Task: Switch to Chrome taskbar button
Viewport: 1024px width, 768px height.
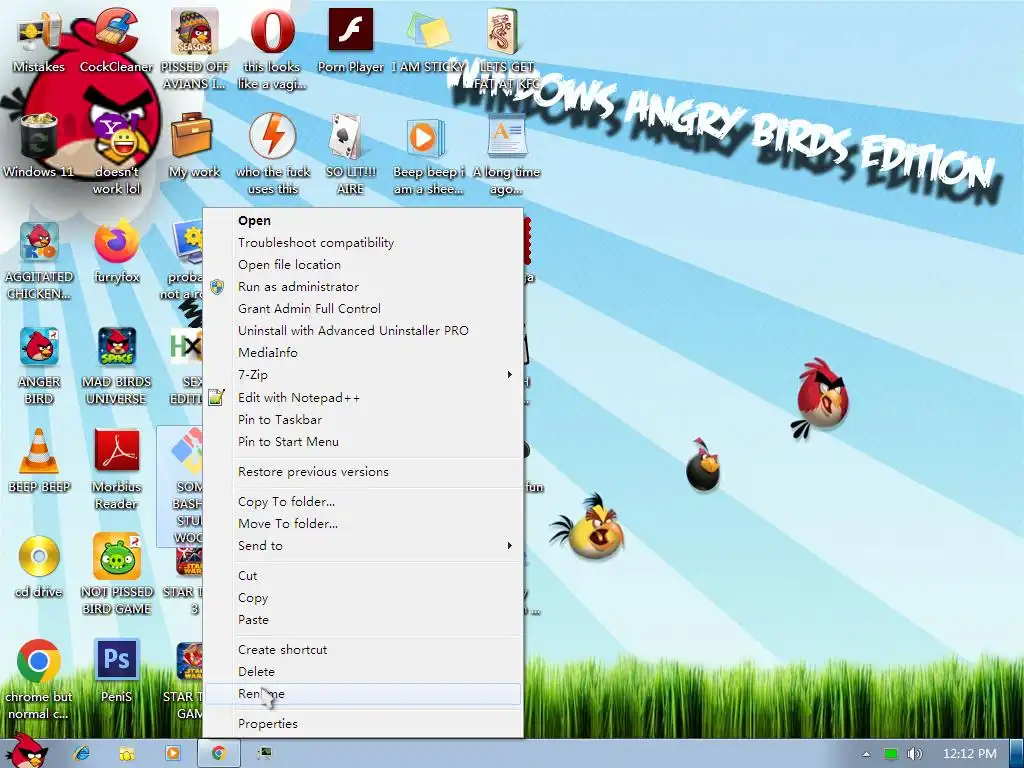Action: tap(219, 753)
